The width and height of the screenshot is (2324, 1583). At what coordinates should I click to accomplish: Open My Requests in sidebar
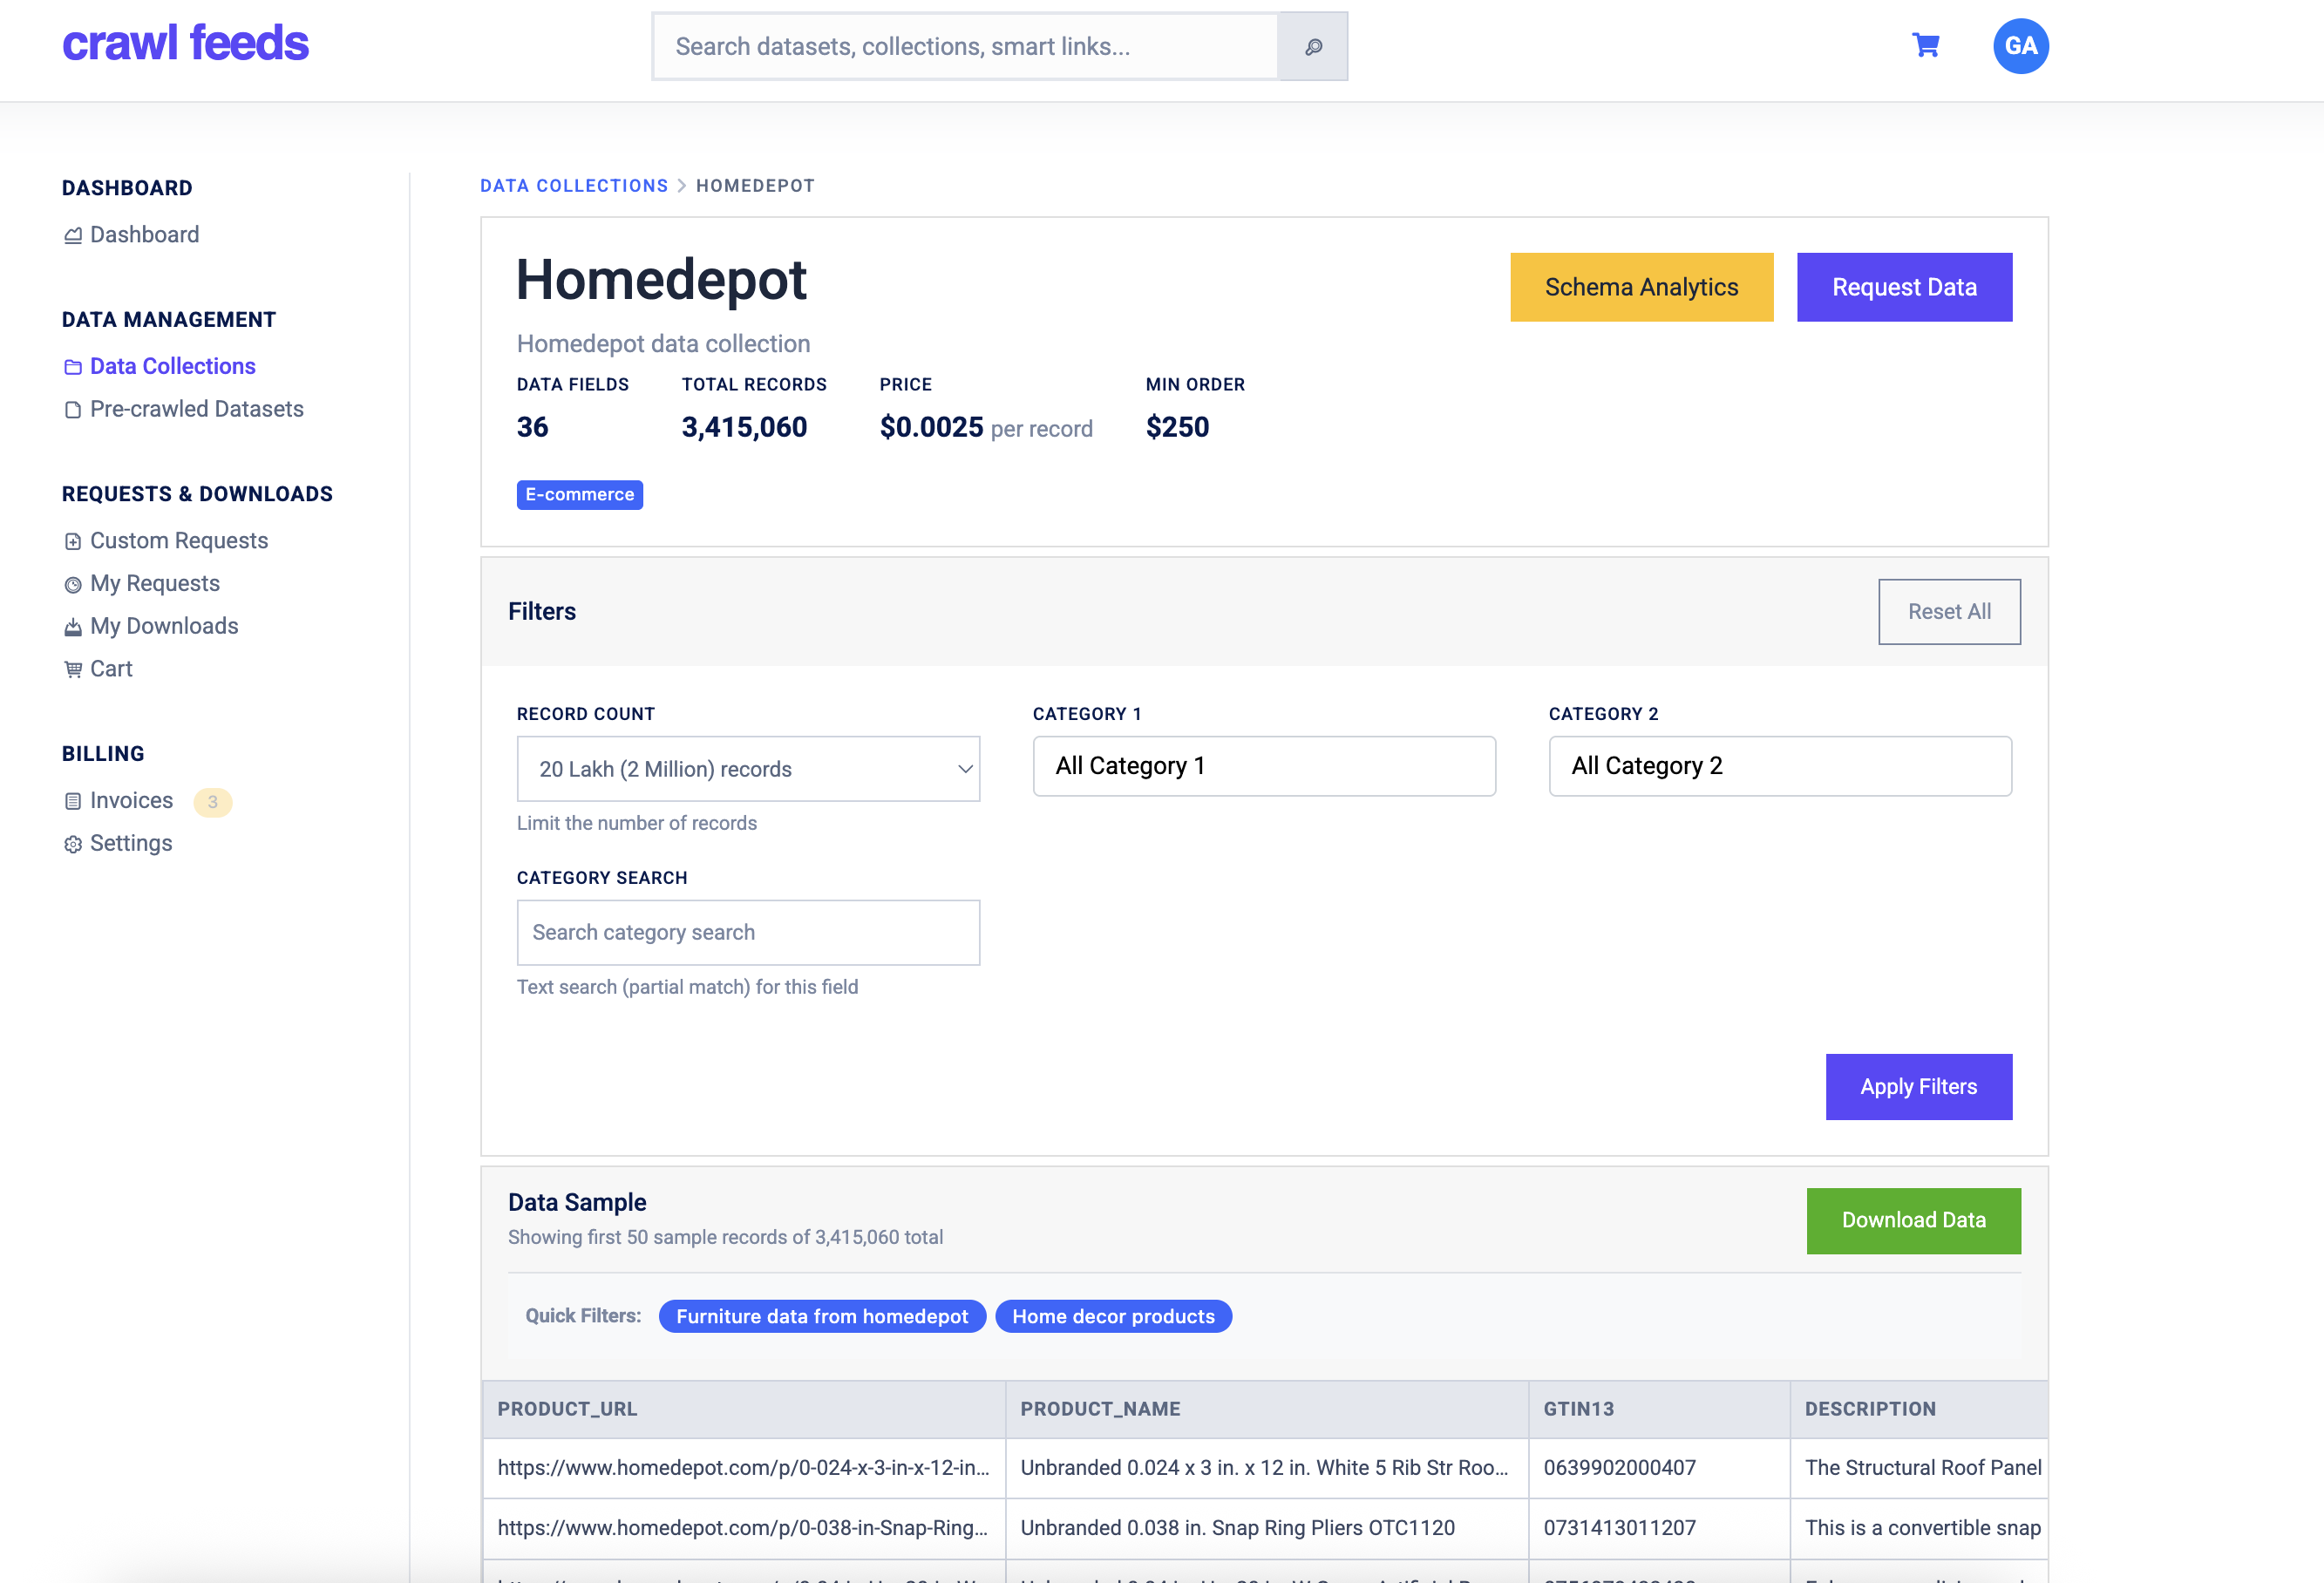point(155,583)
